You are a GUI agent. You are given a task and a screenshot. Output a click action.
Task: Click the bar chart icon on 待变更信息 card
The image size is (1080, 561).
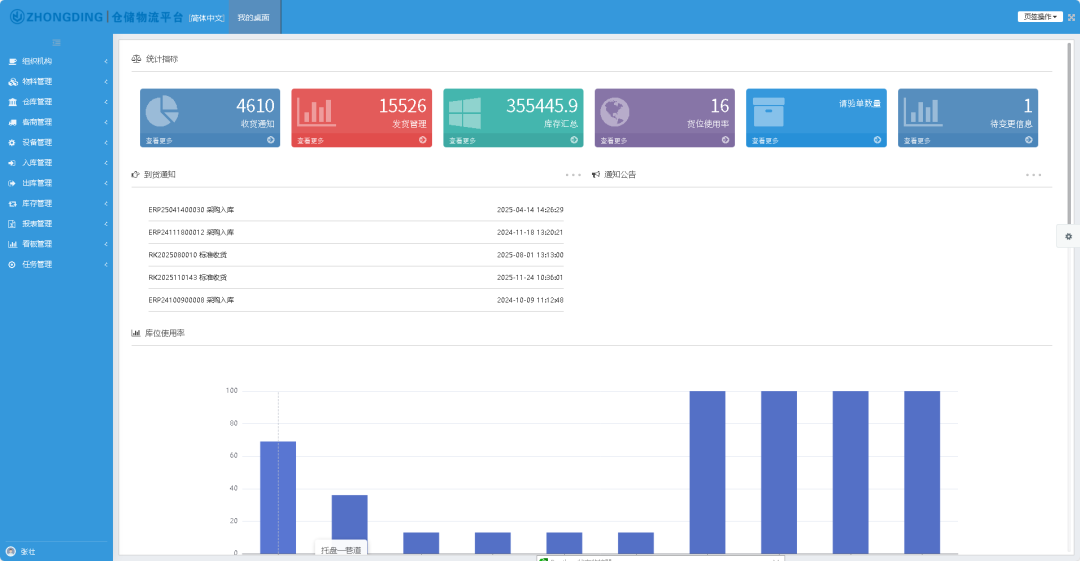(x=922, y=111)
